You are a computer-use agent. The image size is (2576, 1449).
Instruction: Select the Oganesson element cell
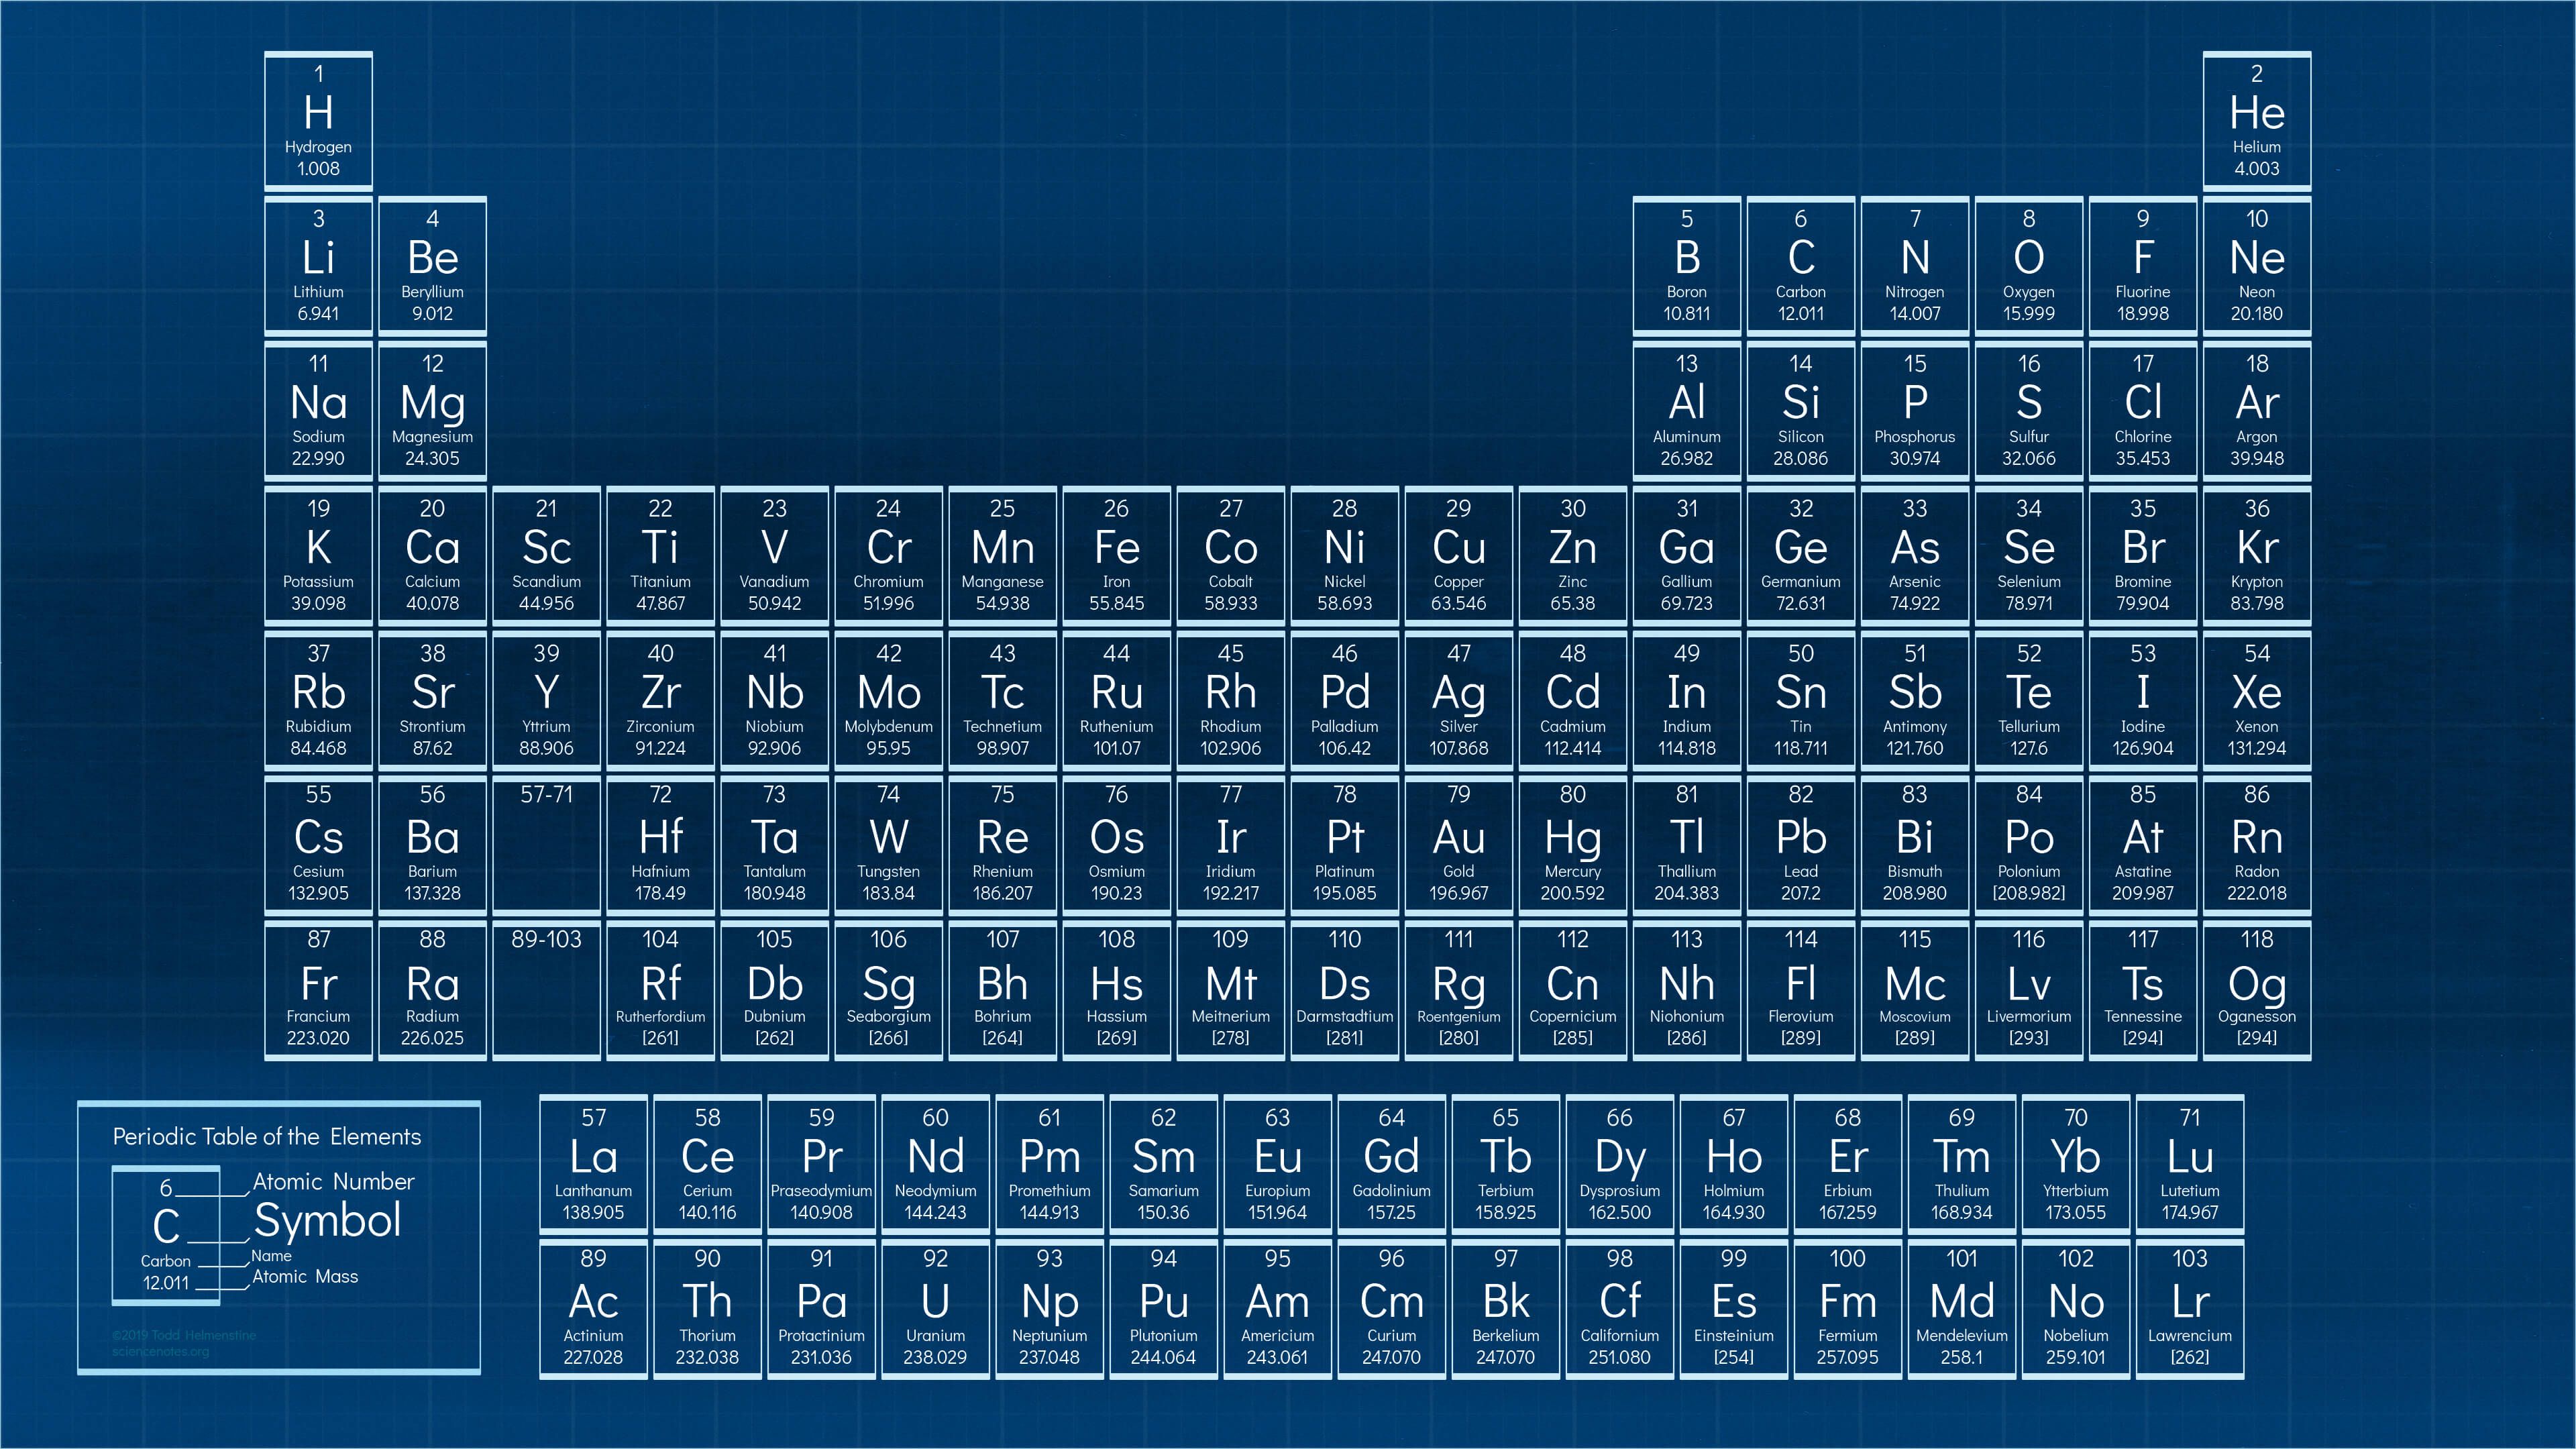click(2256, 991)
